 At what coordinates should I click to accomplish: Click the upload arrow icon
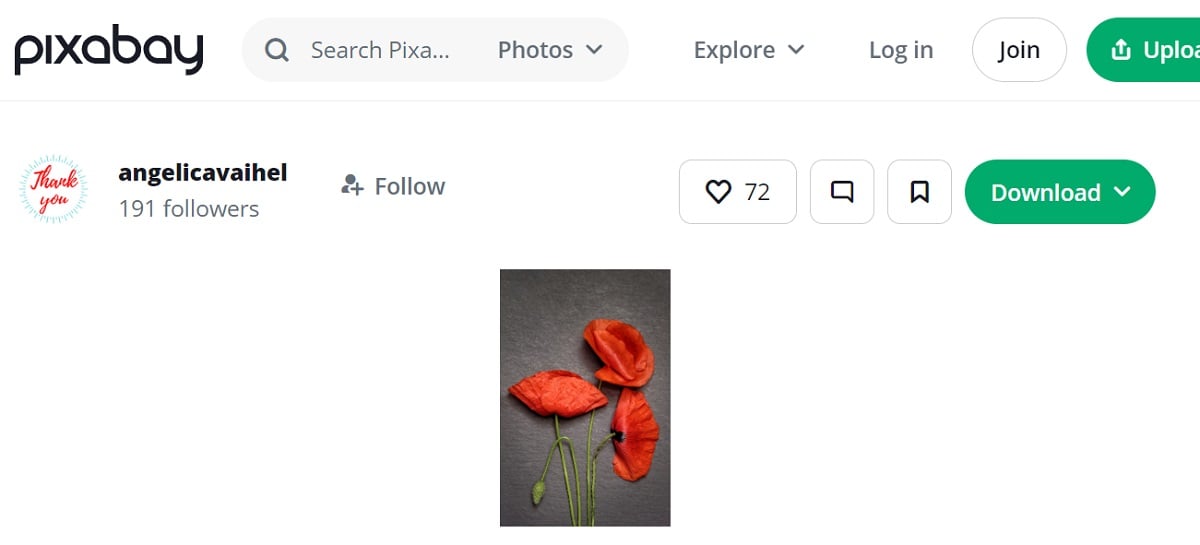1121,50
